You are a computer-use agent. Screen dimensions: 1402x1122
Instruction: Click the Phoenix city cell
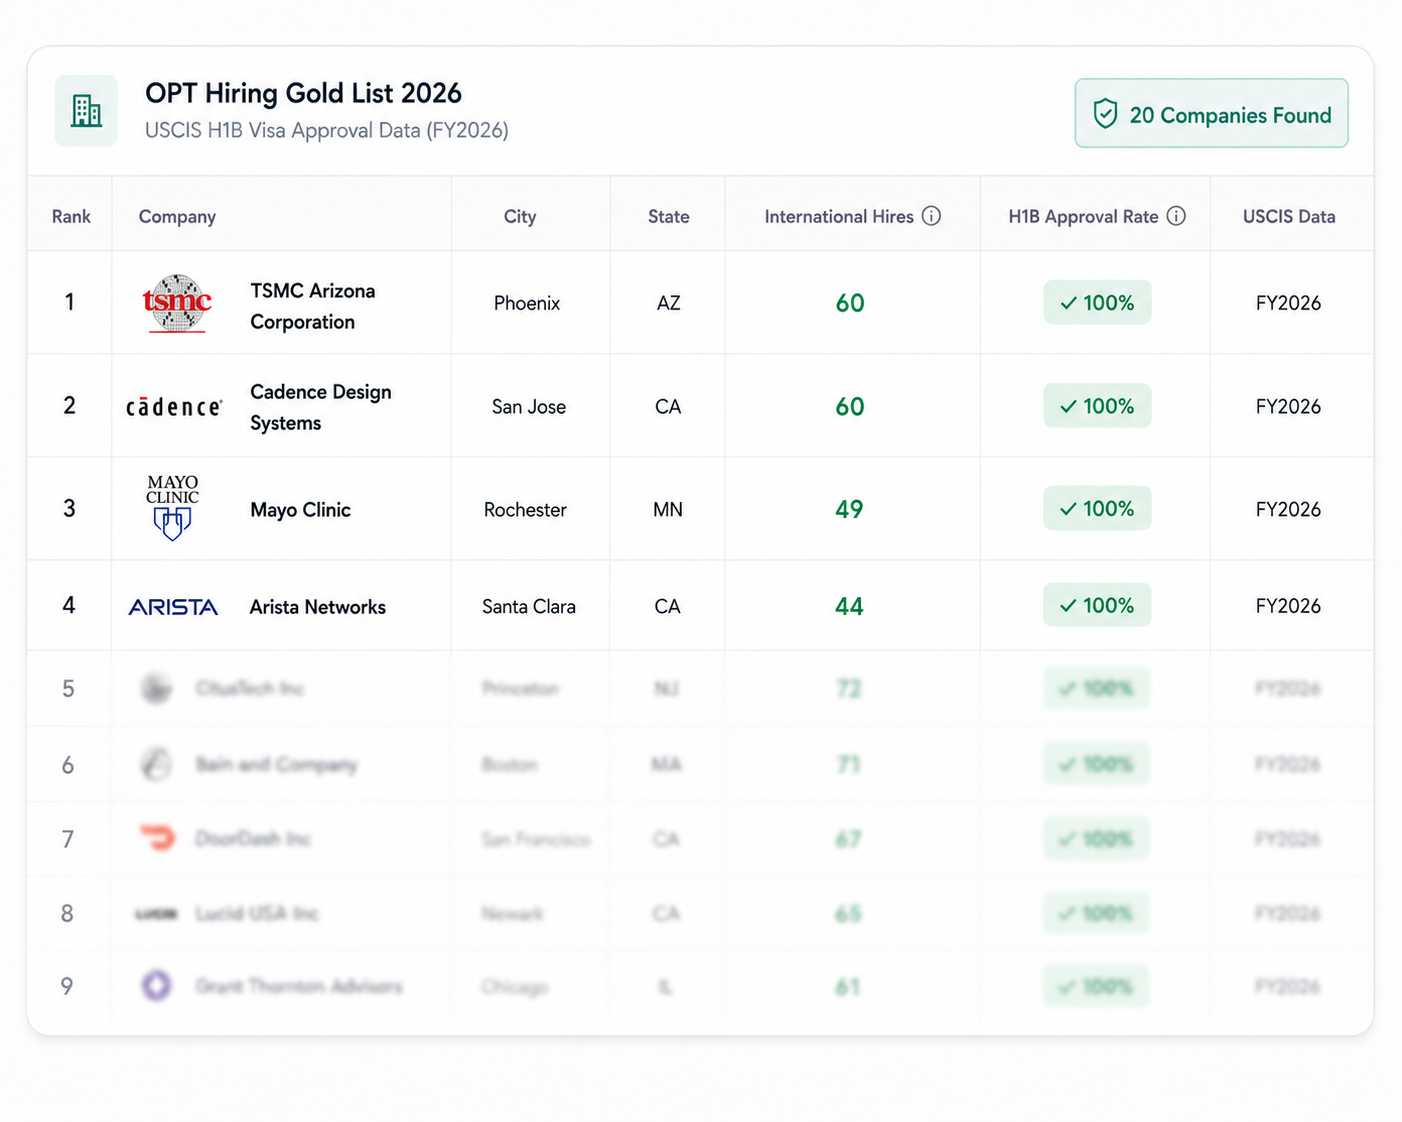[527, 303]
